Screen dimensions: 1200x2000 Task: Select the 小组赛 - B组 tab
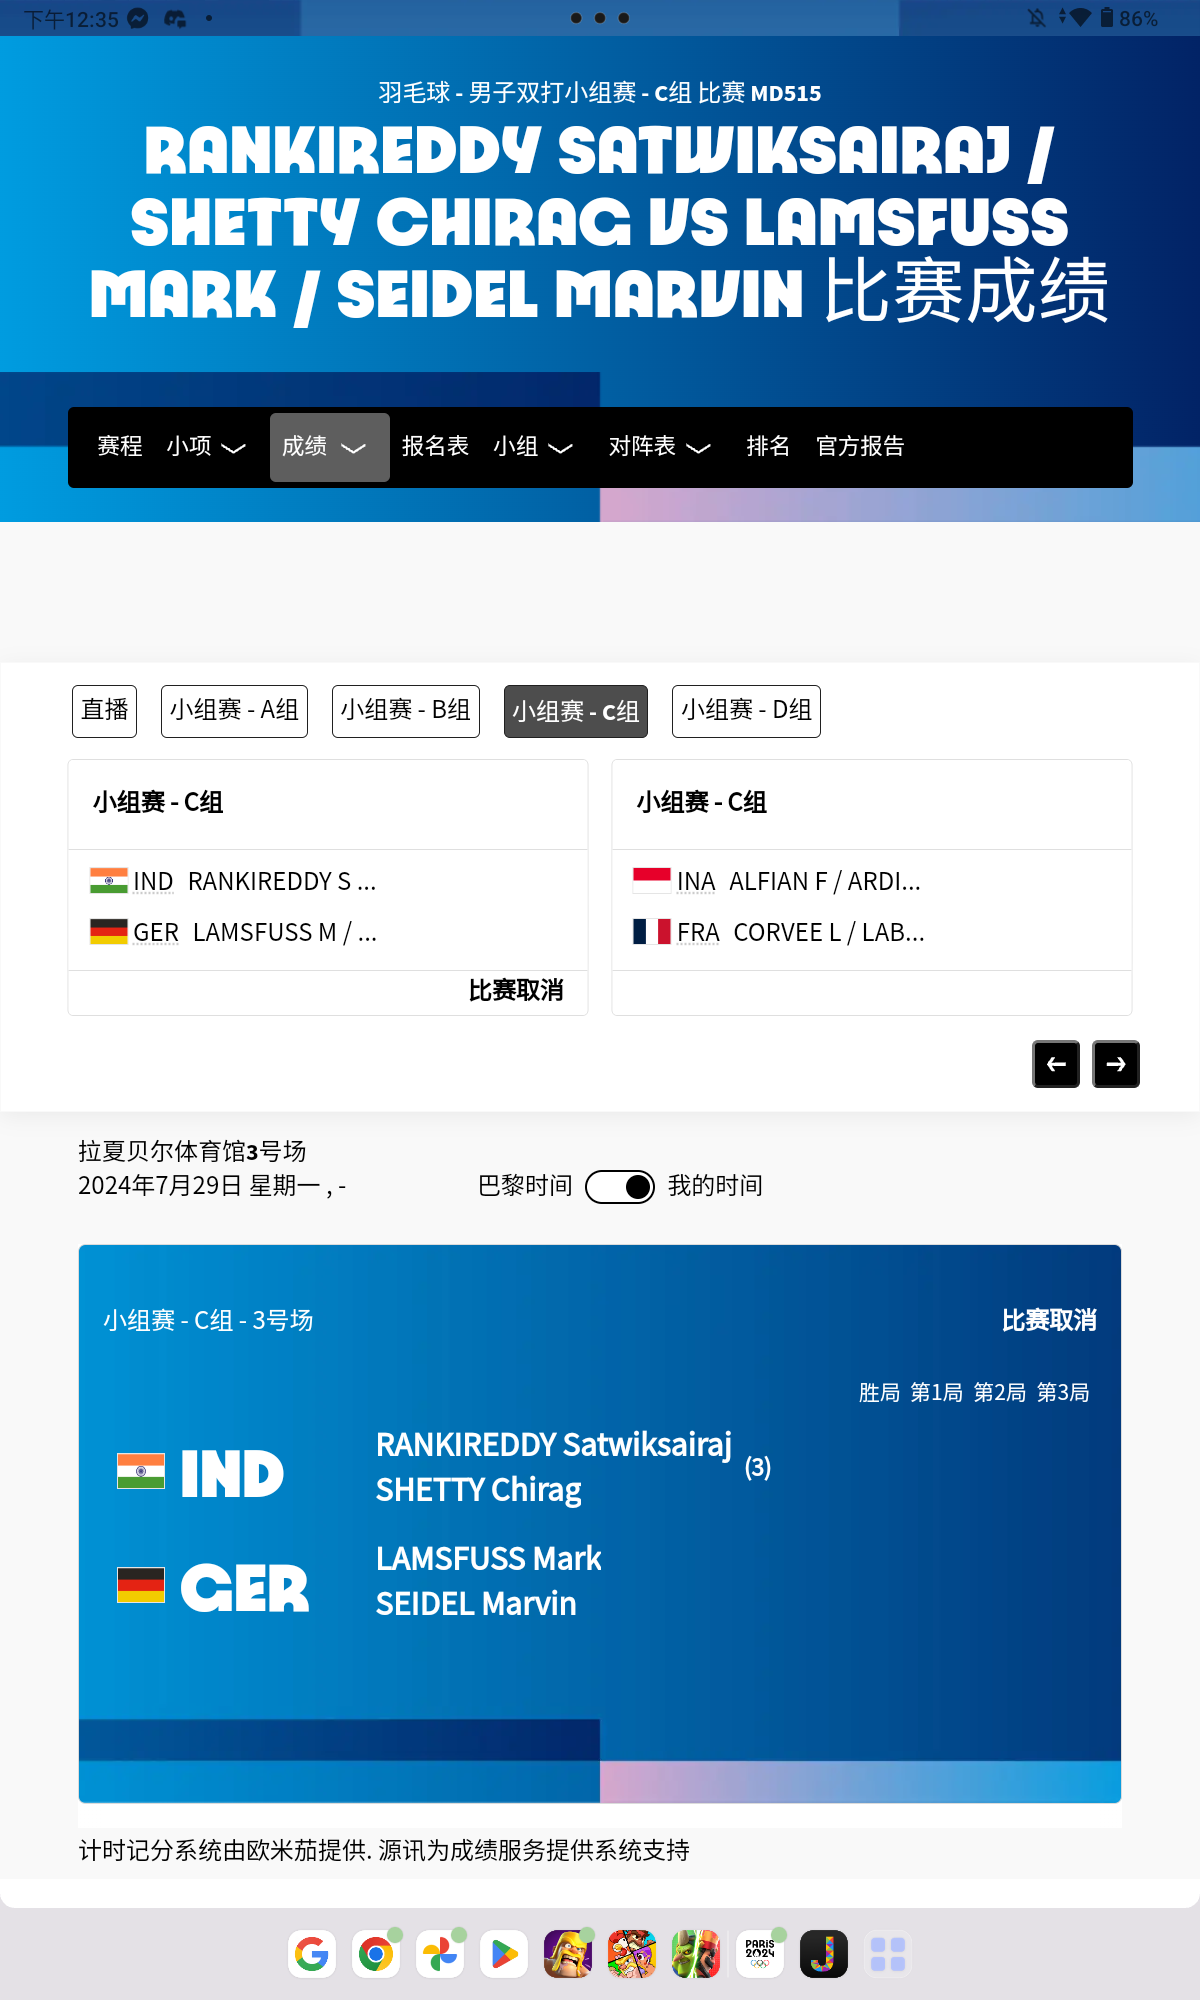coord(406,711)
